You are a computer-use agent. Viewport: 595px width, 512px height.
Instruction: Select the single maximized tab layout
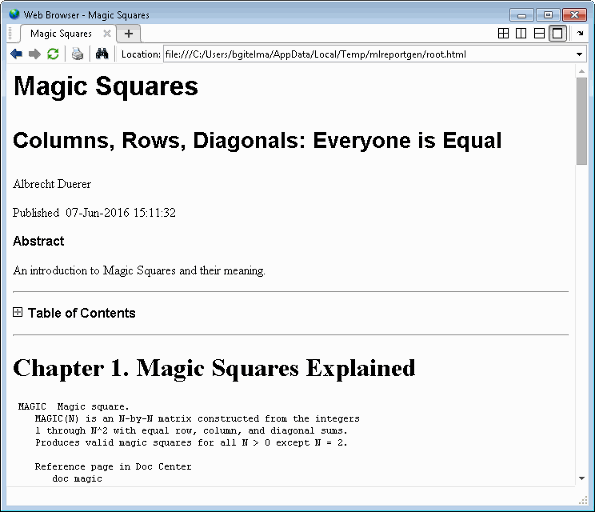click(557, 34)
